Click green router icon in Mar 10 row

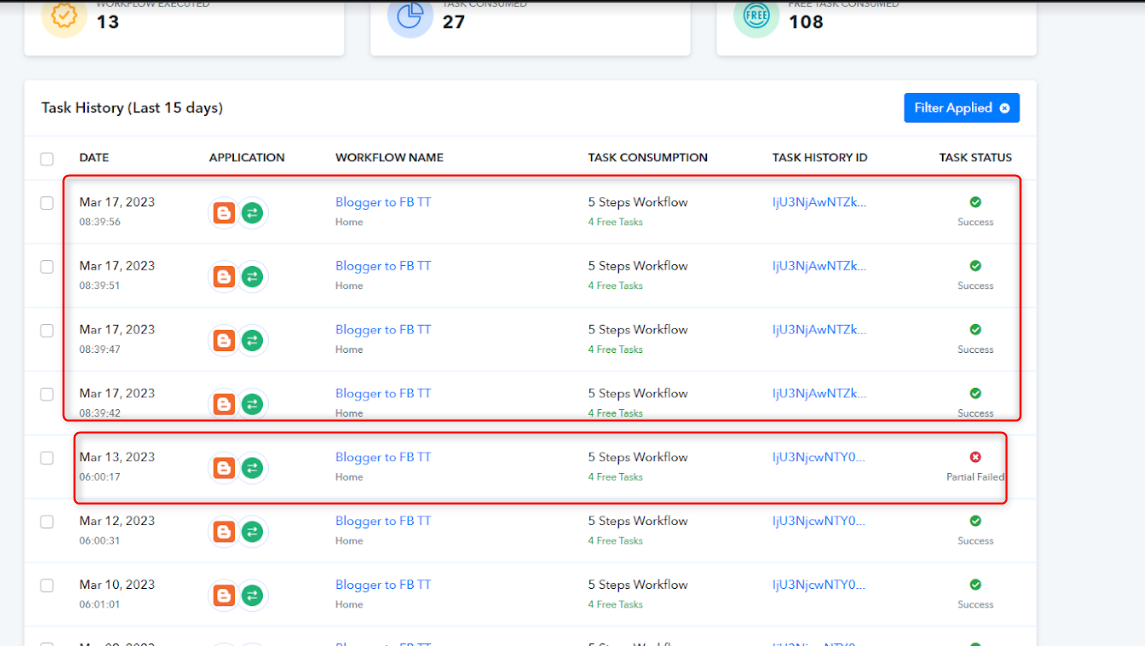tap(253, 595)
